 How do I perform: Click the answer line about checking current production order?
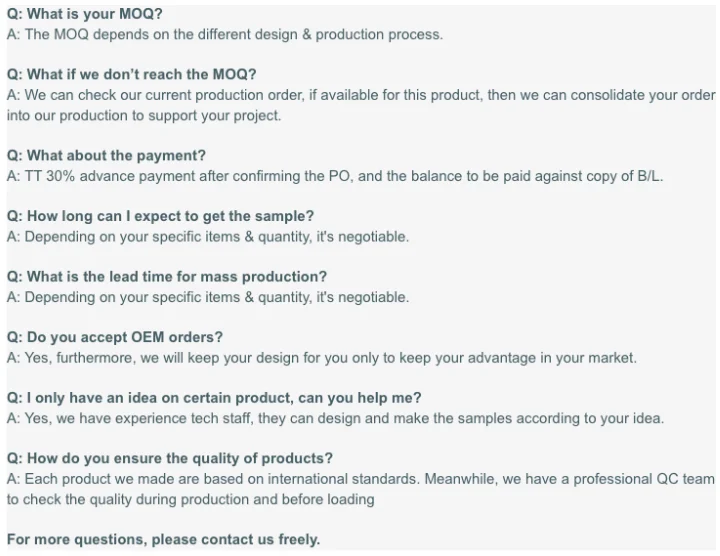(360, 95)
